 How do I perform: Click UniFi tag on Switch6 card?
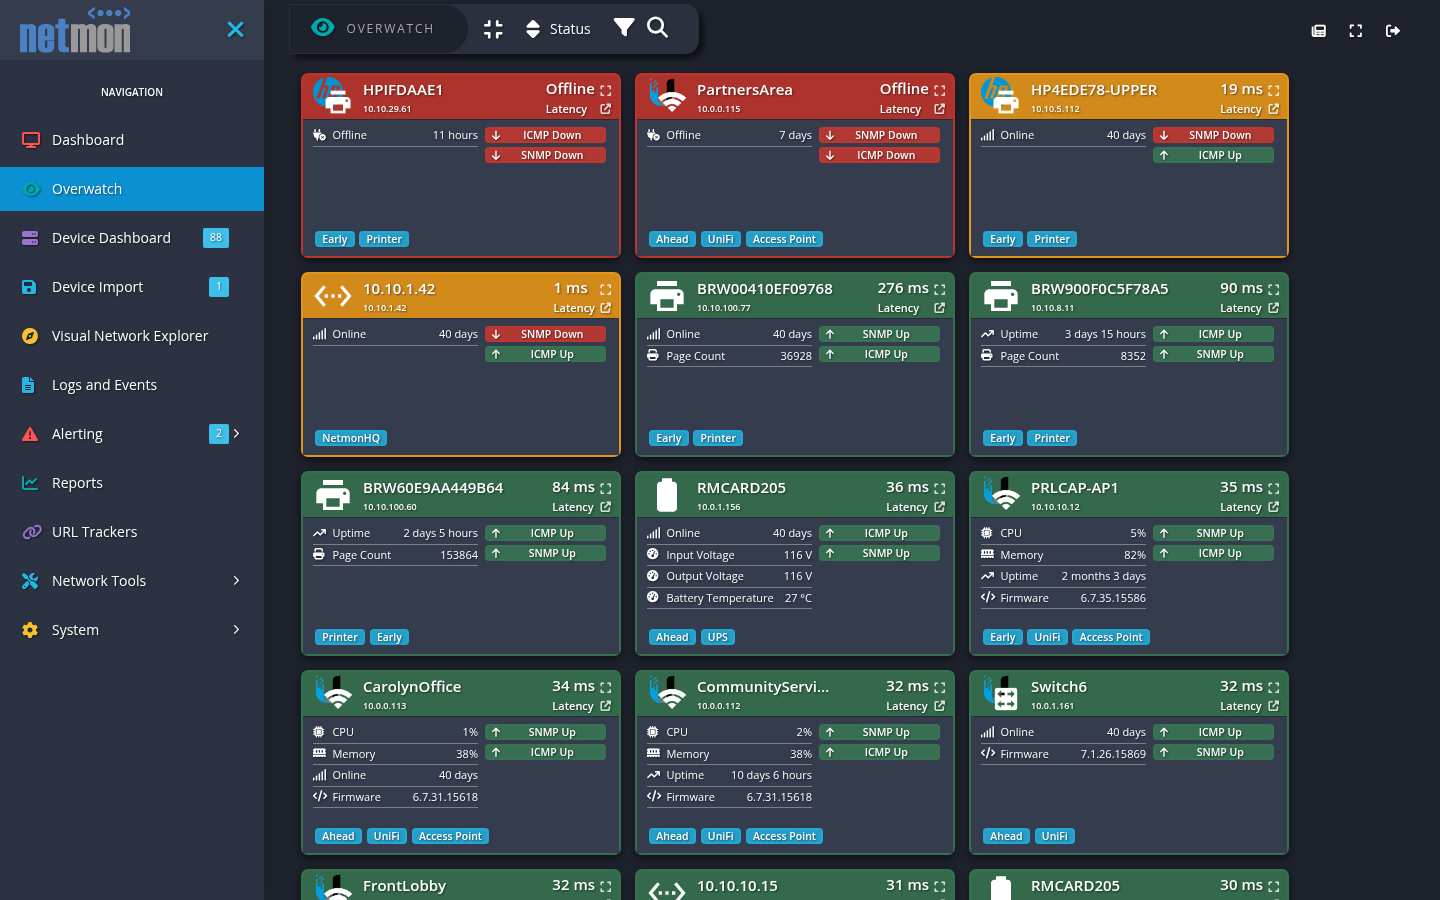(x=1054, y=836)
